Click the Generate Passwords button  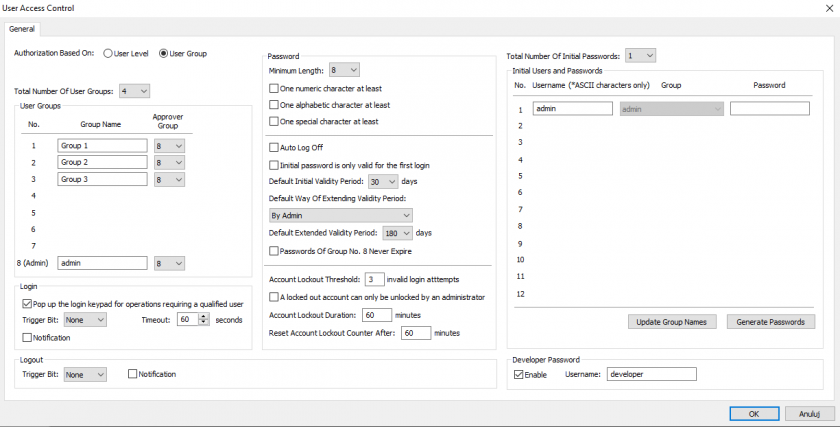coord(769,322)
